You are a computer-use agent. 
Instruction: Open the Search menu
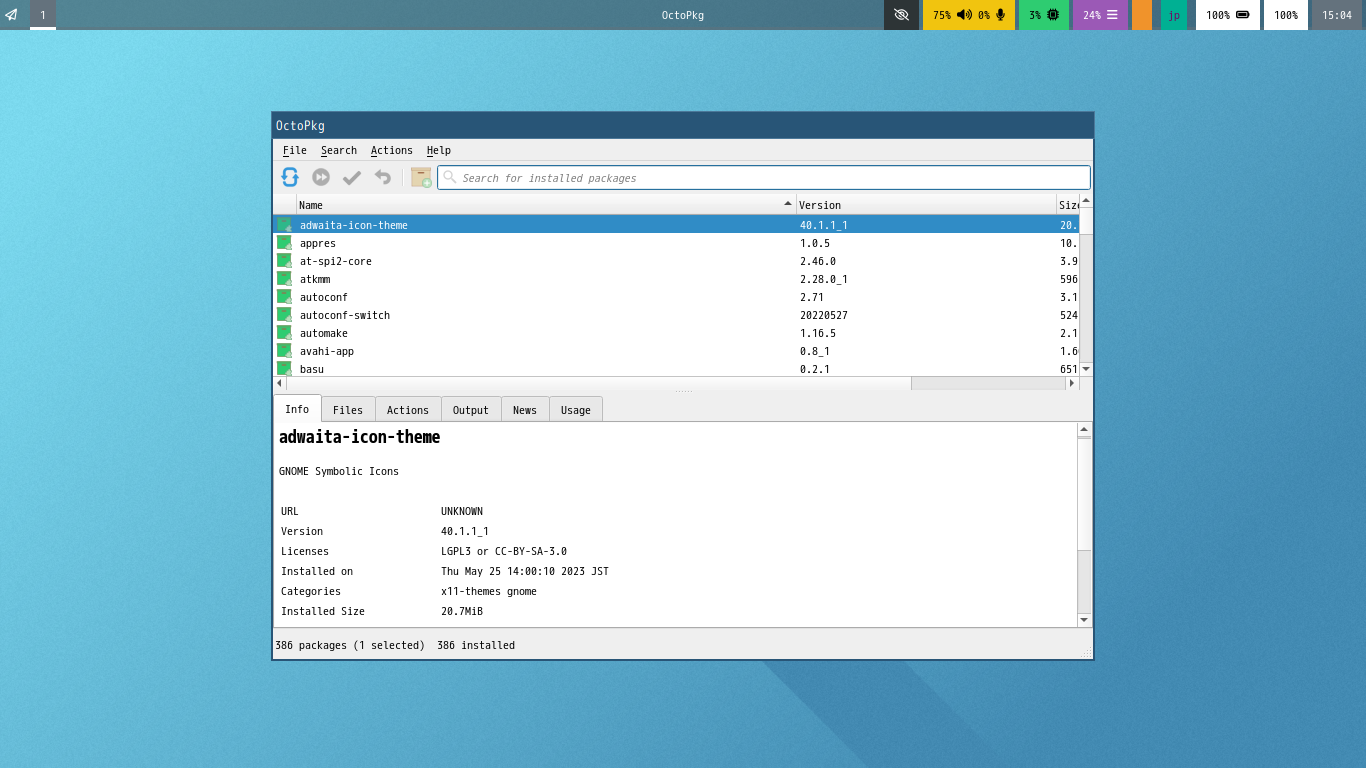click(338, 150)
